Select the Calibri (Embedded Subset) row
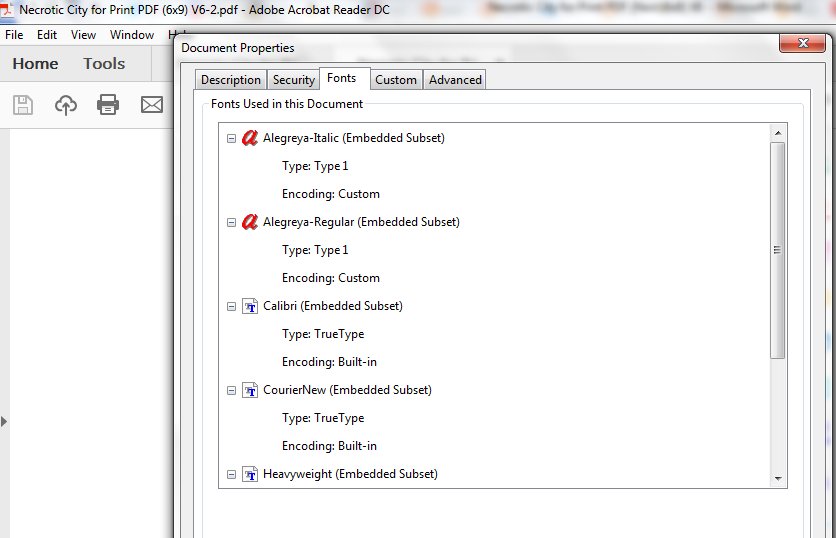836x538 pixels. 333,306
